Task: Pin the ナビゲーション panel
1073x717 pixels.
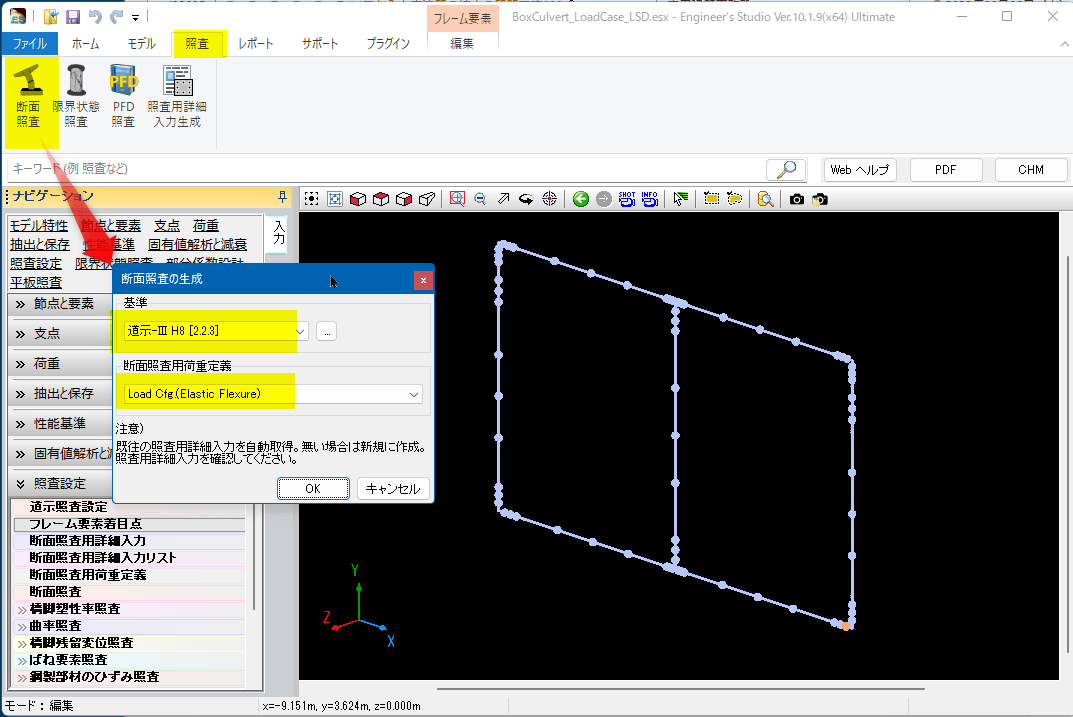Action: pos(282,196)
